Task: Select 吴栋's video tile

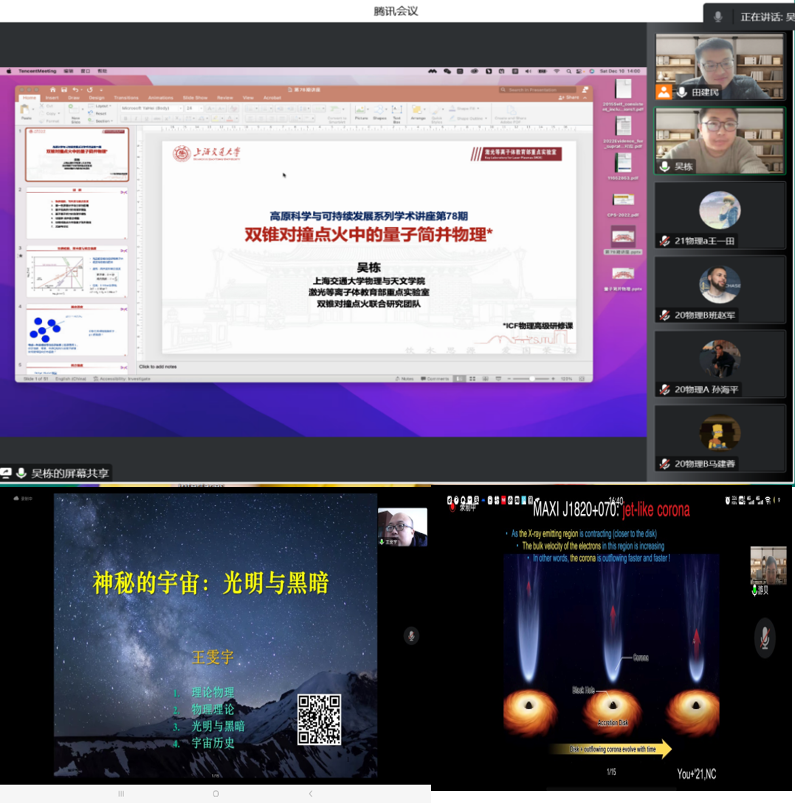Action: pyautogui.click(x=719, y=141)
